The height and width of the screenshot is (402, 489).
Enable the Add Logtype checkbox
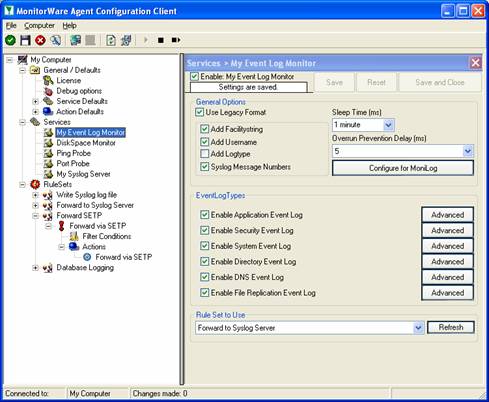204,154
